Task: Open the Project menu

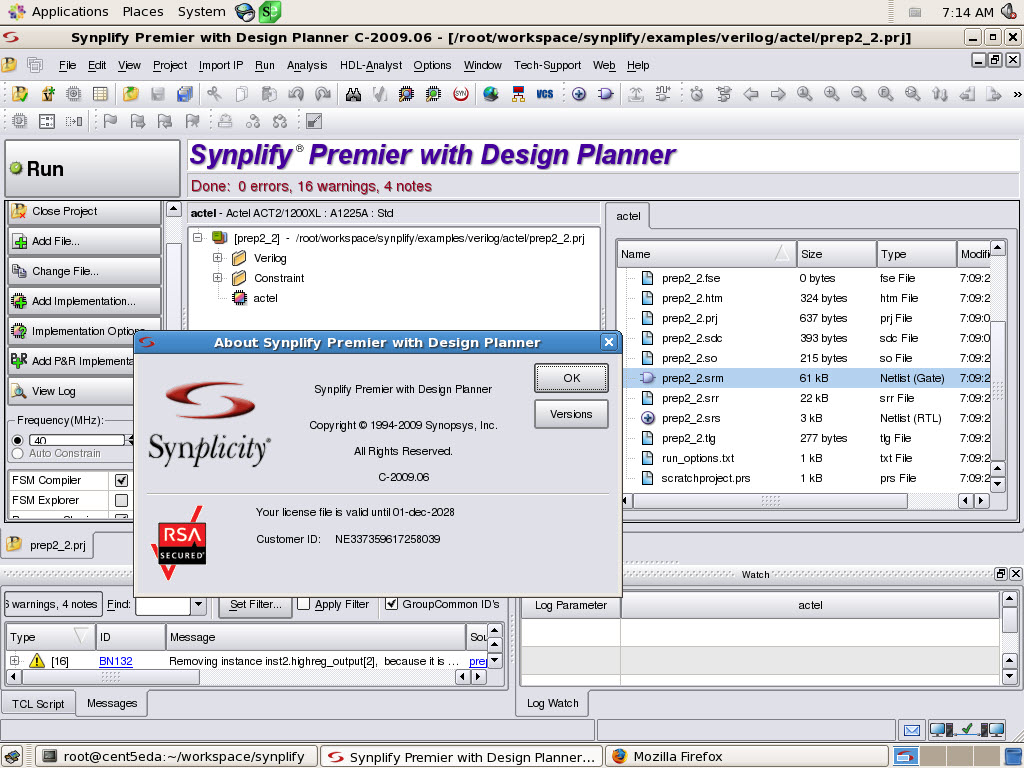Action: (x=170, y=65)
